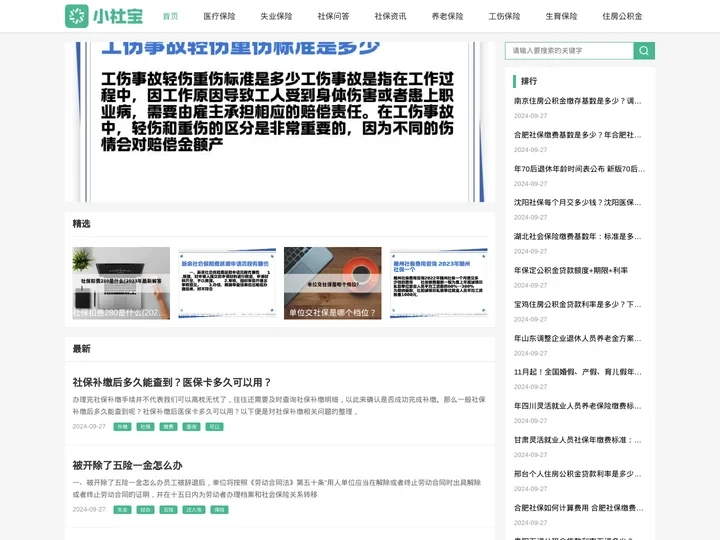720x540 pixels.
Task: Open ranking link 年保定公积金贷款额度
Action: tap(571, 270)
